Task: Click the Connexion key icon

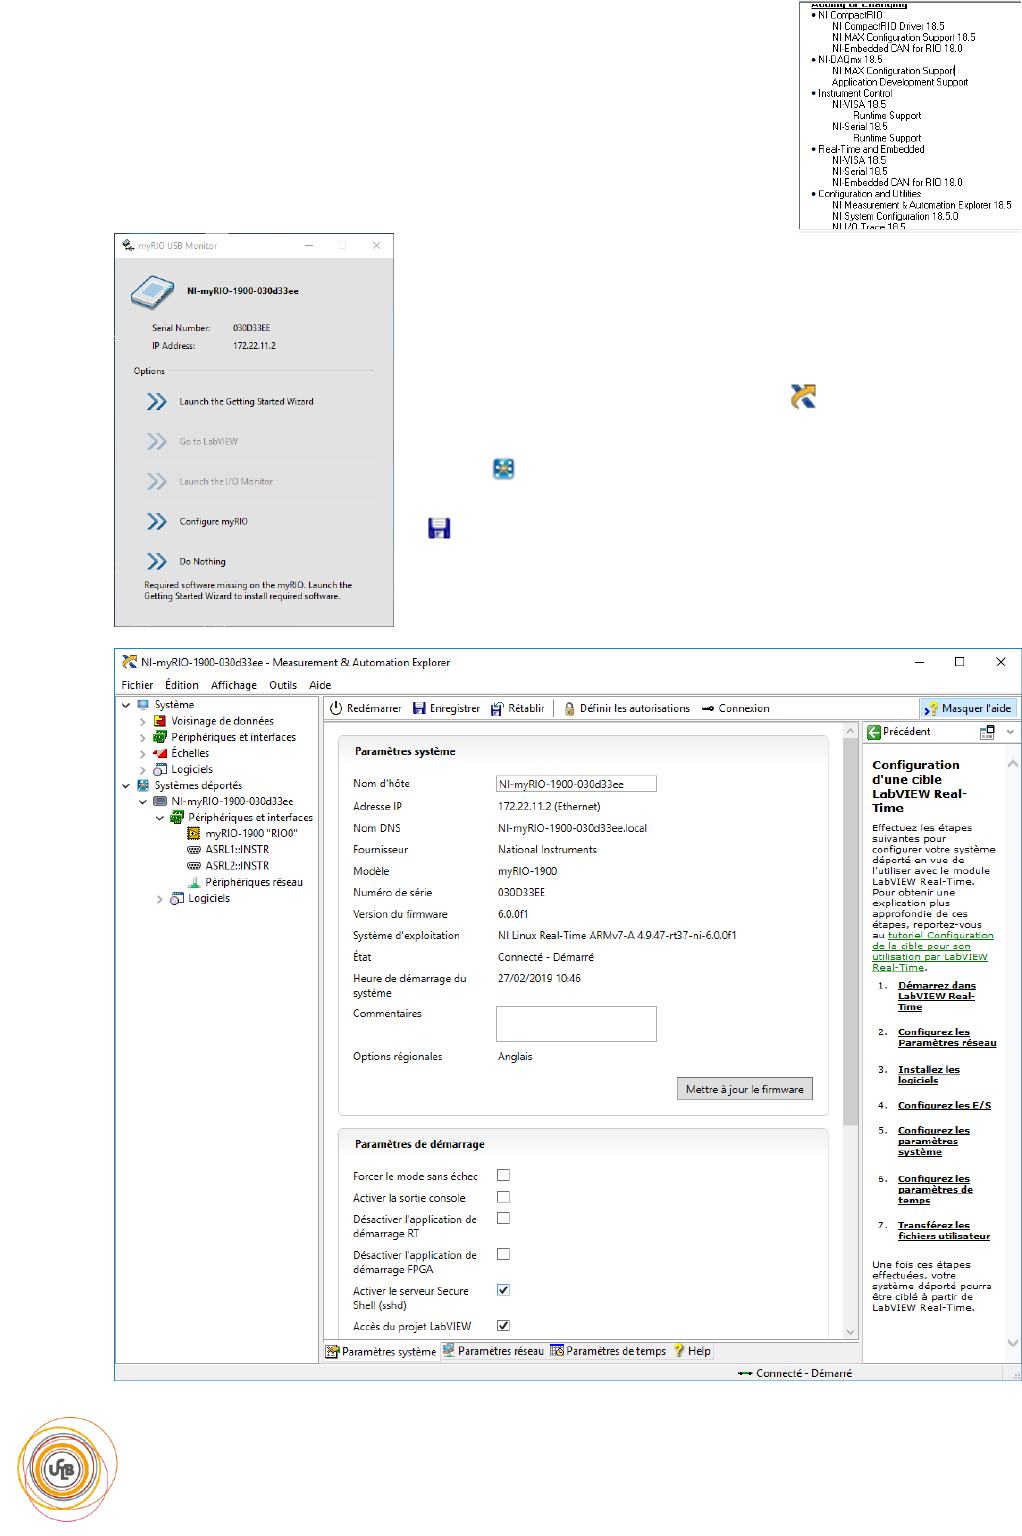Action: click(708, 708)
